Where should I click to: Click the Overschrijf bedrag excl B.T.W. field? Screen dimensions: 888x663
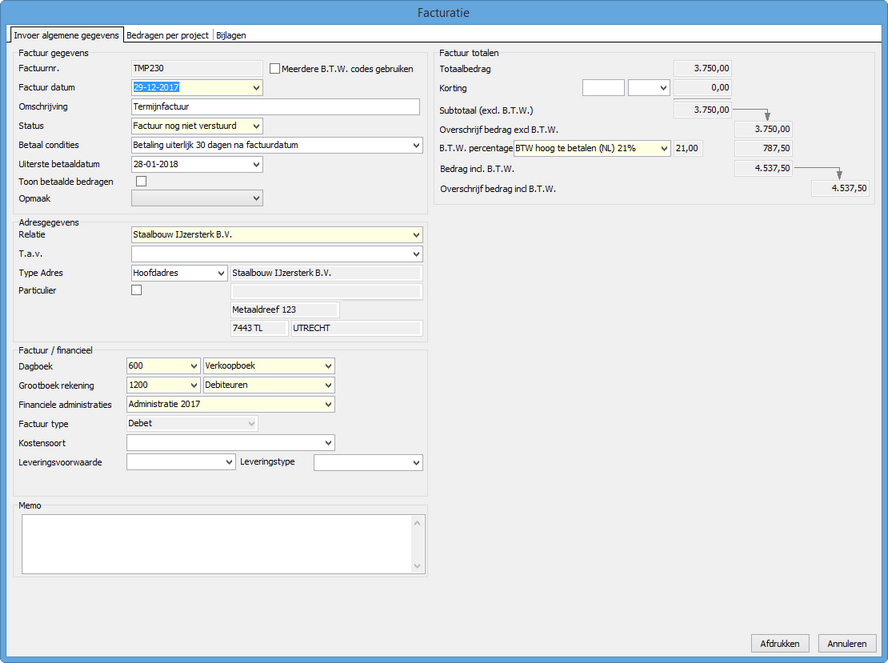[x=763, y=129]
